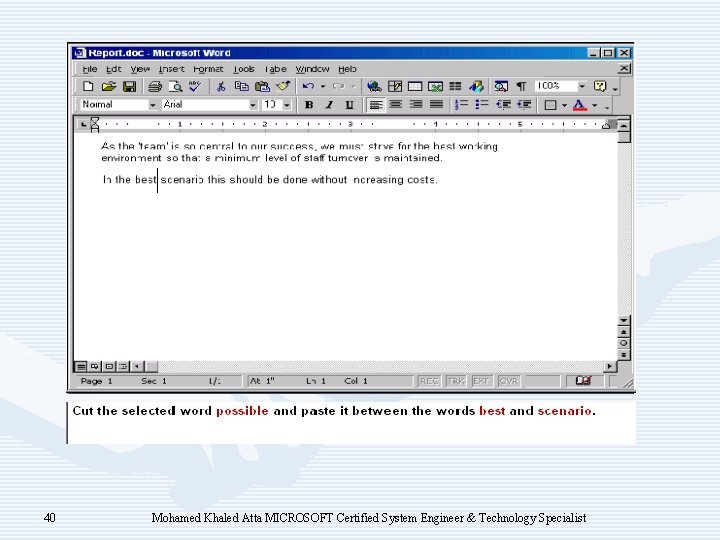The image size is (720, 540).
Task: Switch to Normal view at bottom left
Action: (x=81, y=366)
